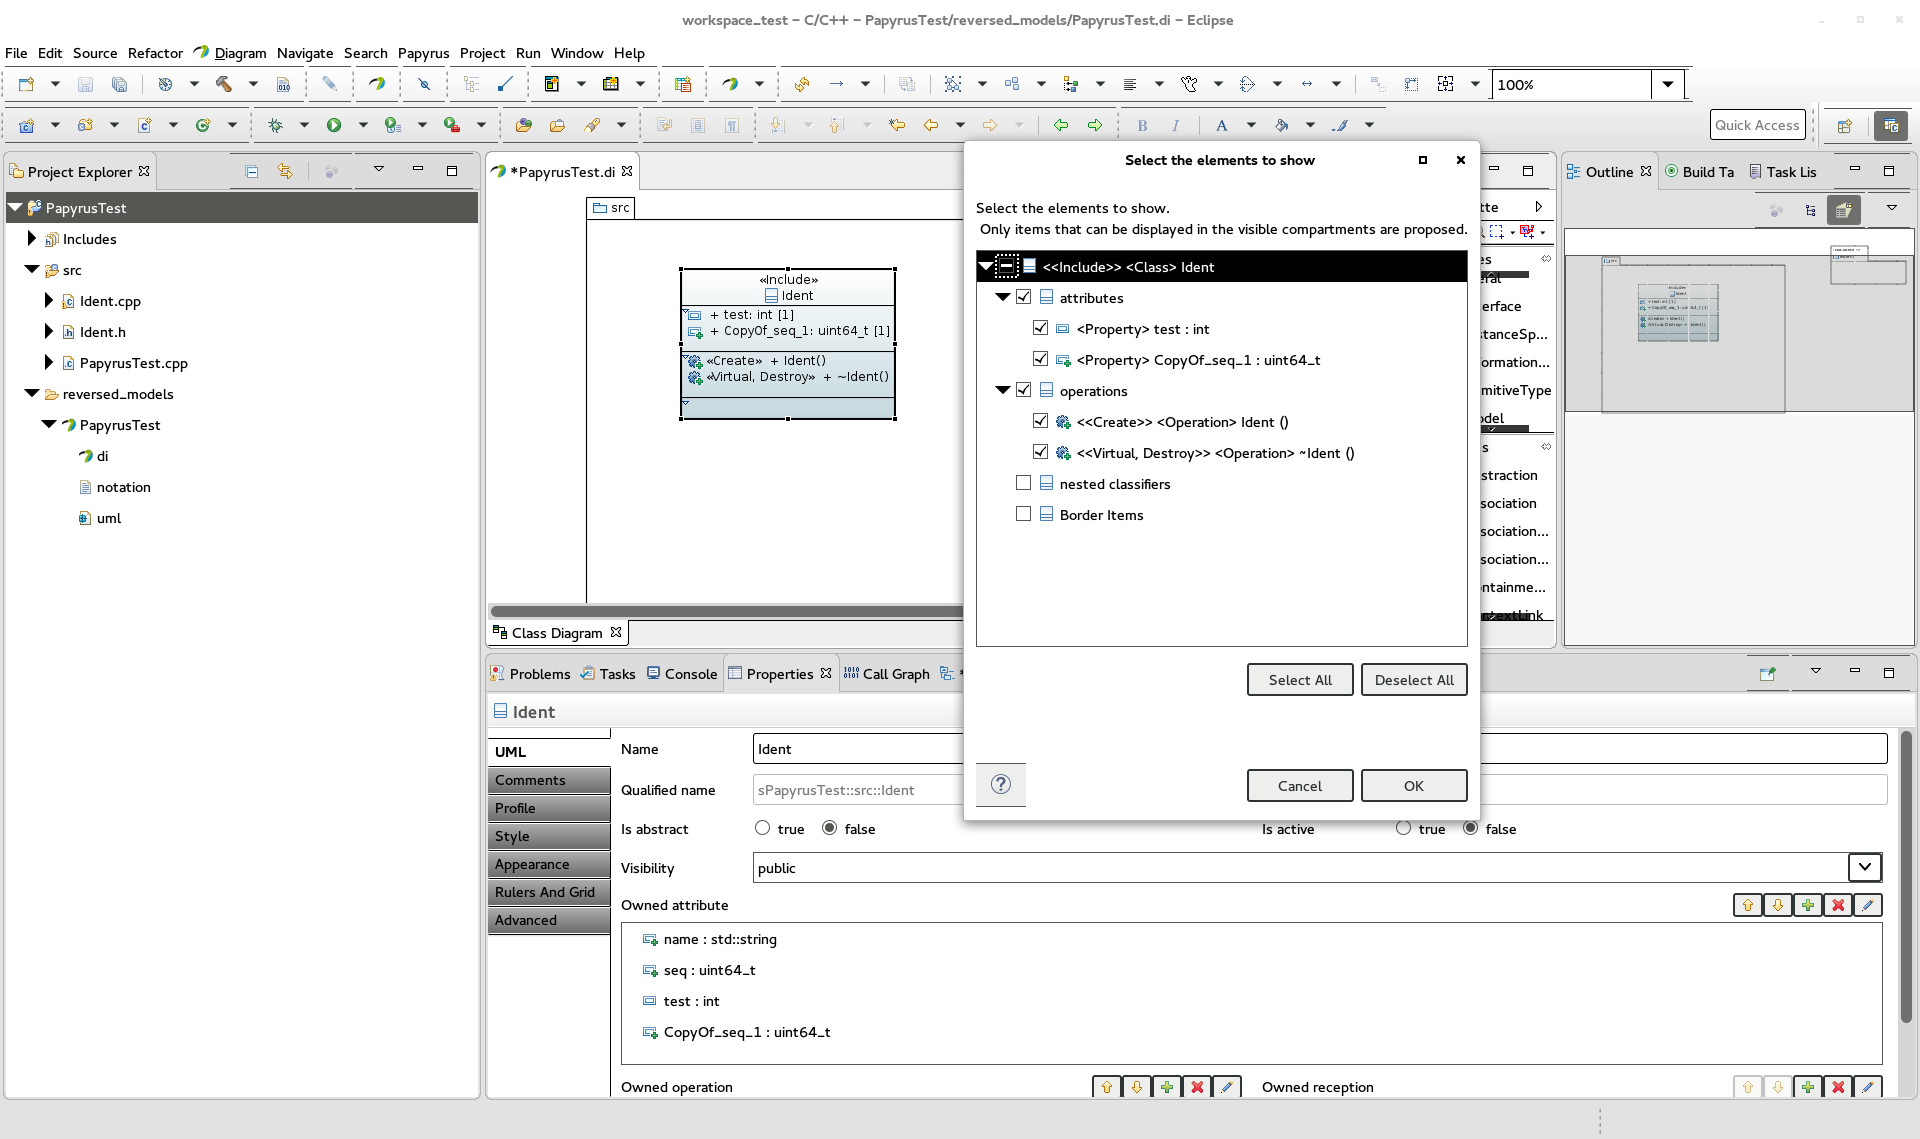Open the Advanced properties tab
The width and height of the screenshot is (1920, 1139).
549,920
